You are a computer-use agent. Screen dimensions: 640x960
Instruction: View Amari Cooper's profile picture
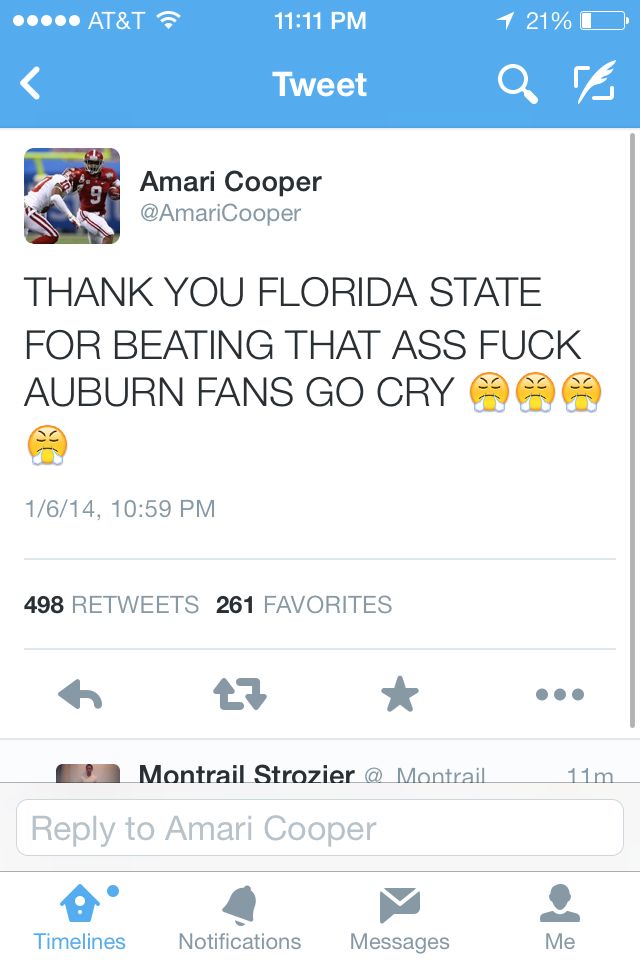click(72, 196)
